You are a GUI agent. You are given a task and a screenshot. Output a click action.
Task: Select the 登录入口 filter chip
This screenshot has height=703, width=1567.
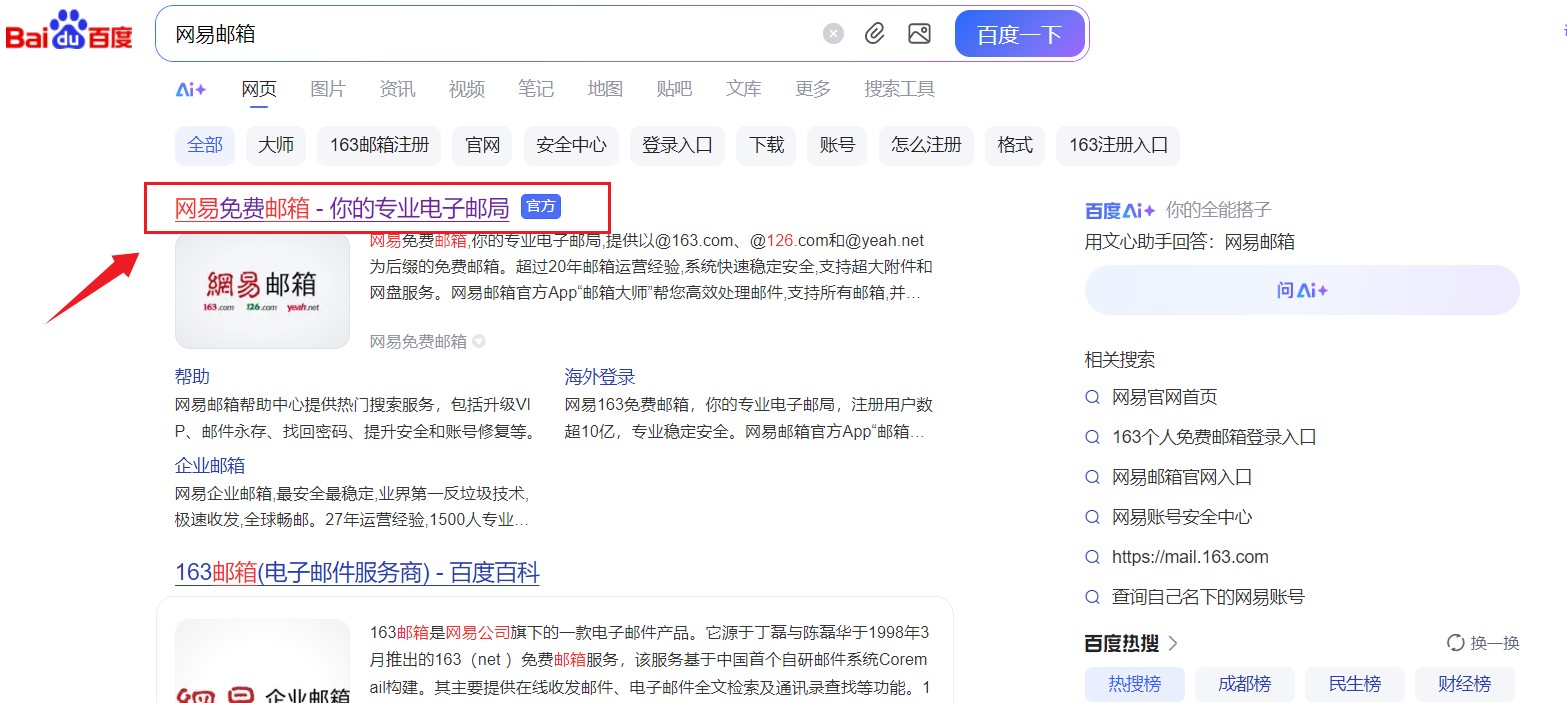[677, 145]
